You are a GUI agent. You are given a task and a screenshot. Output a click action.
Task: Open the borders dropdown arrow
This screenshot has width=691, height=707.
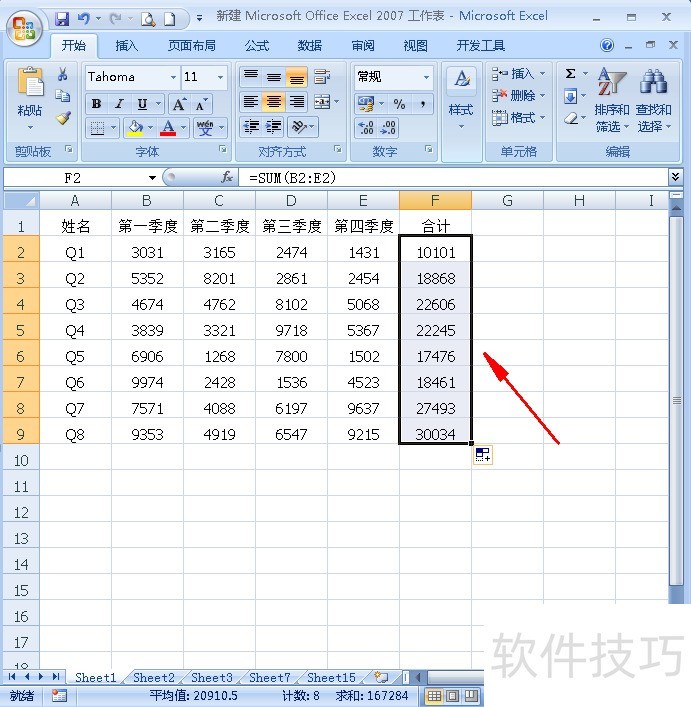tap(114, 128)
